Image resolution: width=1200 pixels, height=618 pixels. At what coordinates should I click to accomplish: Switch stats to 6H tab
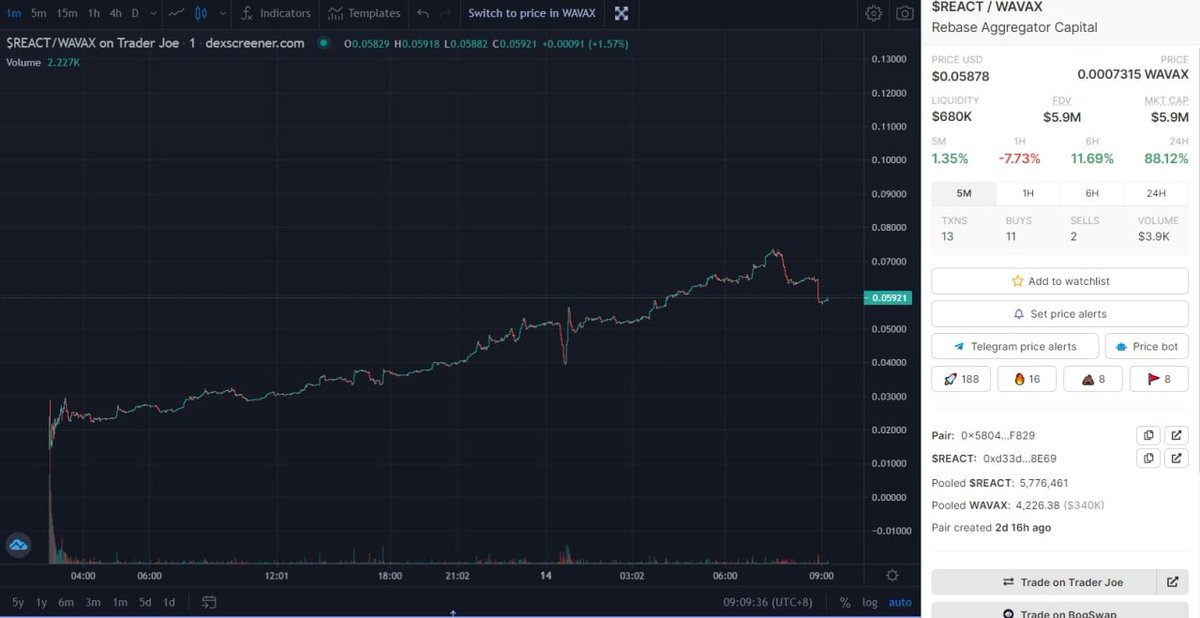[1091, 193]
